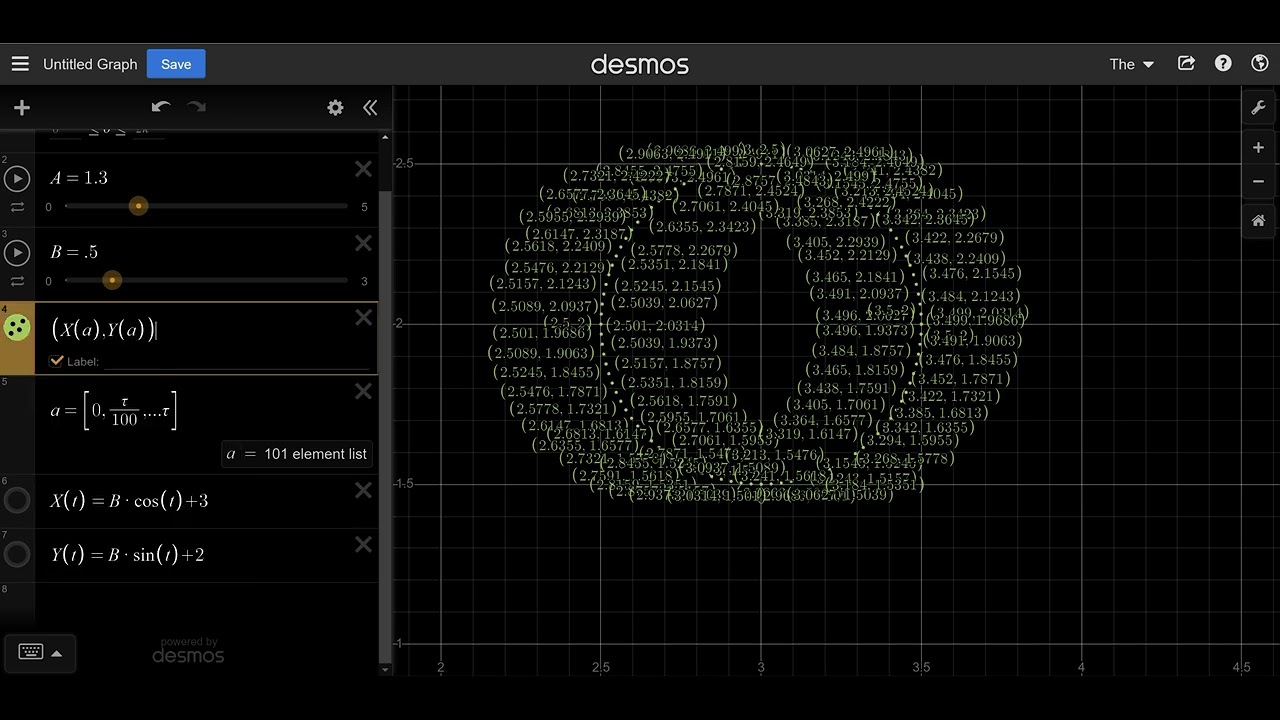1280x720 pixels.
Task: Click the Untitled Graph title
Action: coord(90,64)
